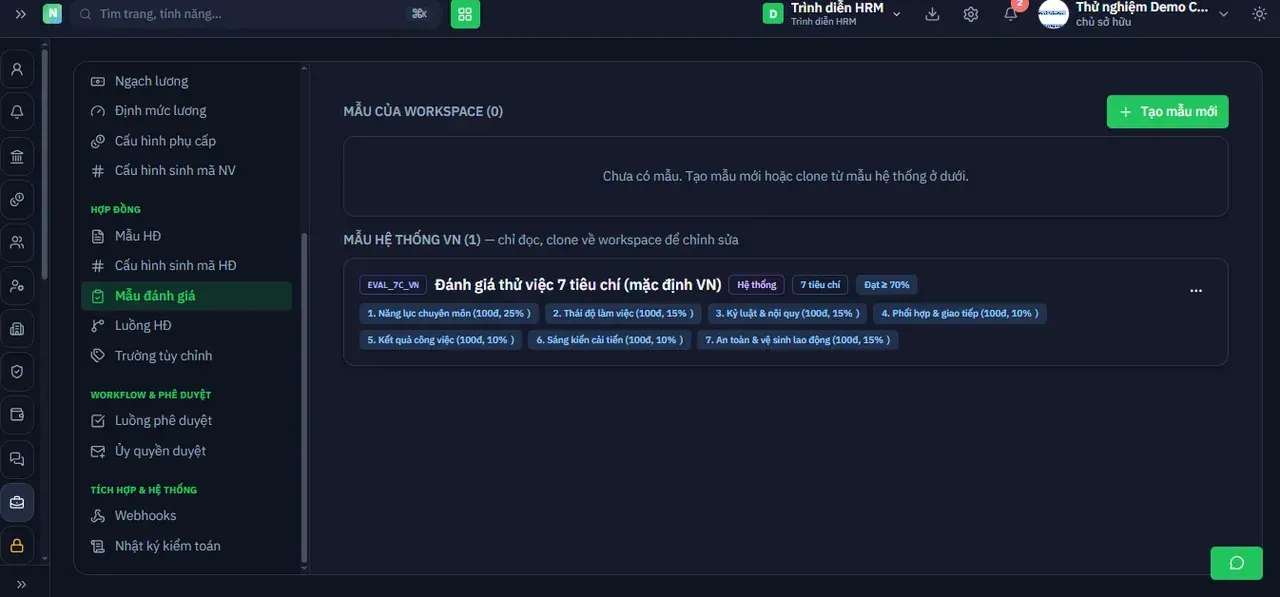Navigate to Luồng phê duyệt
This screenshot has height=597, width=1280.
[187, 421]
